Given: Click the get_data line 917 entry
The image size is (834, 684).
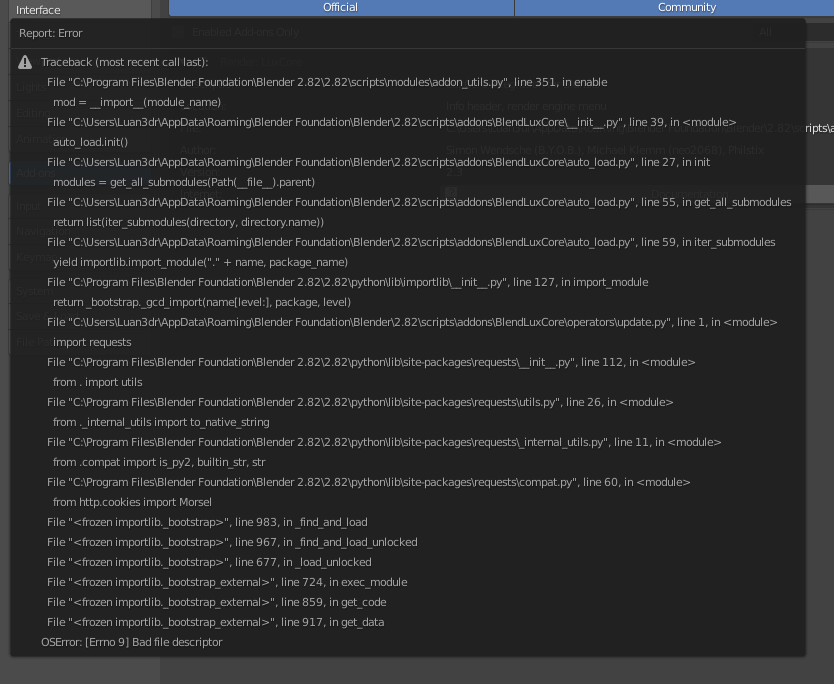Looking at the screenshot, I should [x=215, y=622].
